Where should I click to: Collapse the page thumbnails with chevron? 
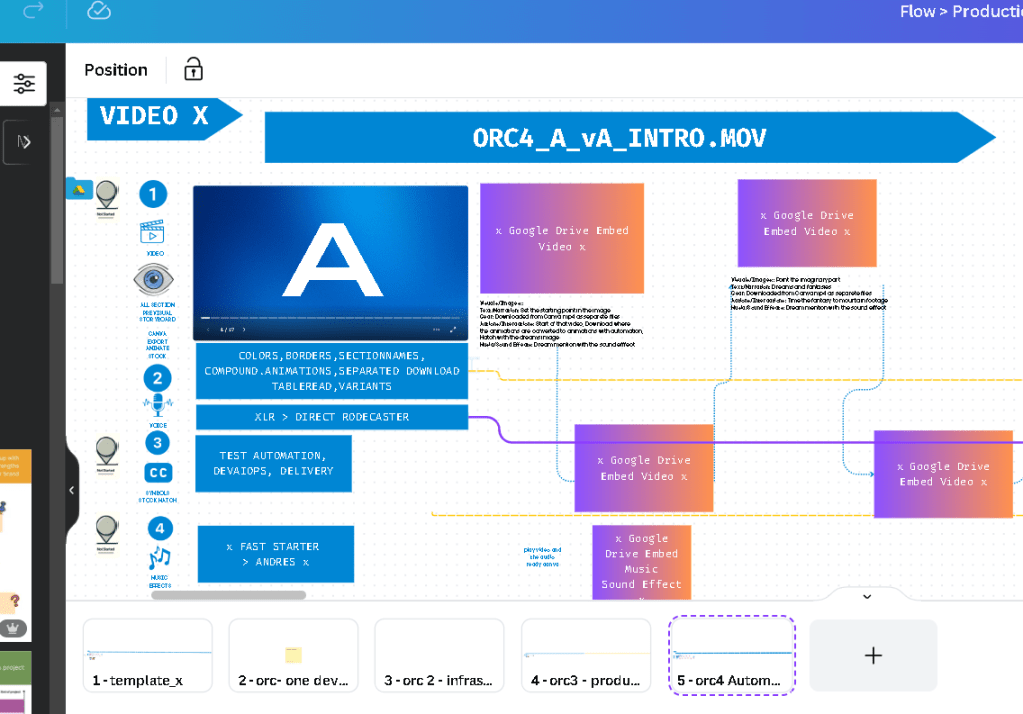tap(867, 597)
